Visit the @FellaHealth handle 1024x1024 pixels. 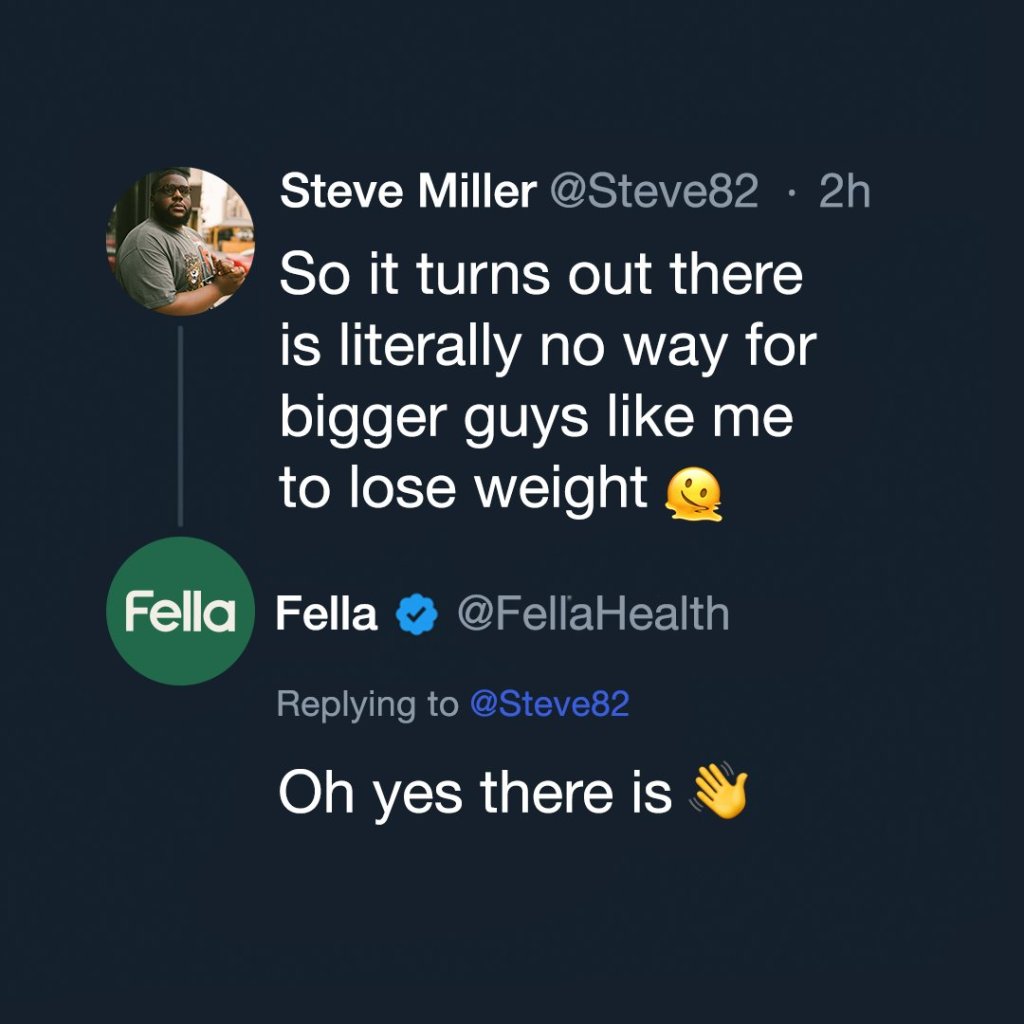(593, 613)
